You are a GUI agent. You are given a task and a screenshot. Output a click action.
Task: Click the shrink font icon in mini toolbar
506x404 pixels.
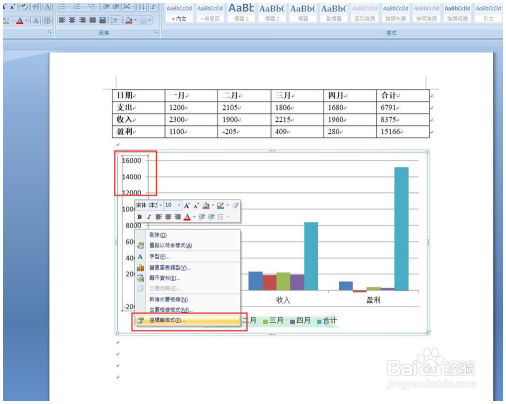(196, 205)
